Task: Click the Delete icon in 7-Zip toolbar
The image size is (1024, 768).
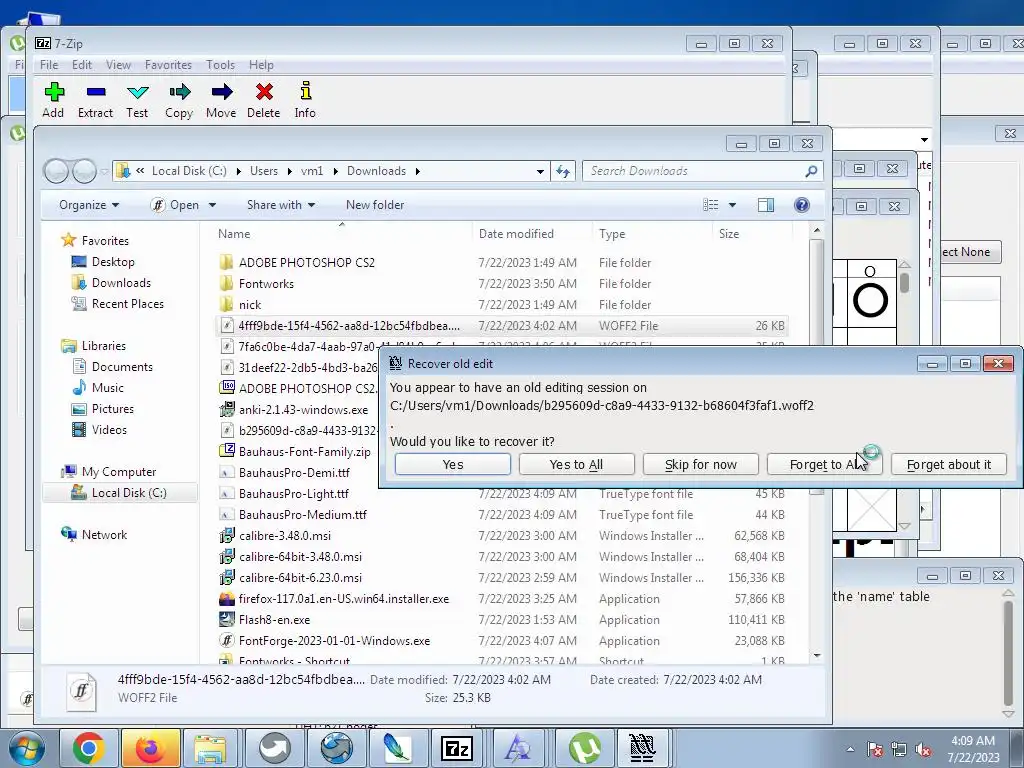Action: [x=264, y=100]
